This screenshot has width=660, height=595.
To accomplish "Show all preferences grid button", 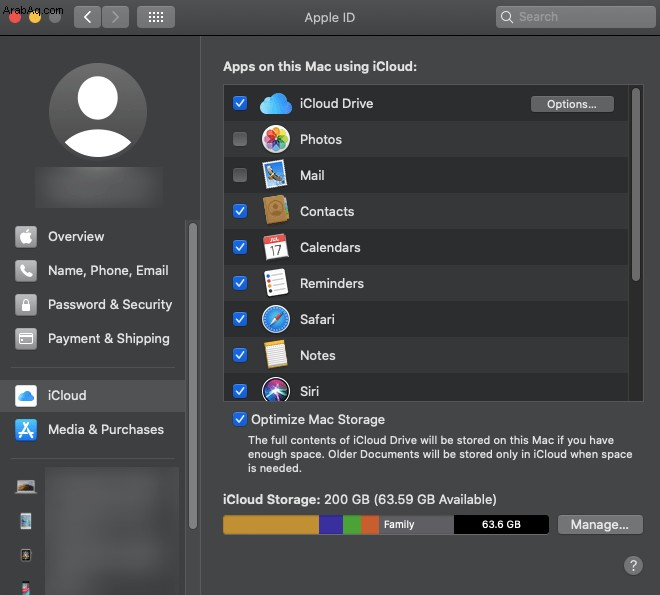I will pyautogui.click(x=156, y=17).
